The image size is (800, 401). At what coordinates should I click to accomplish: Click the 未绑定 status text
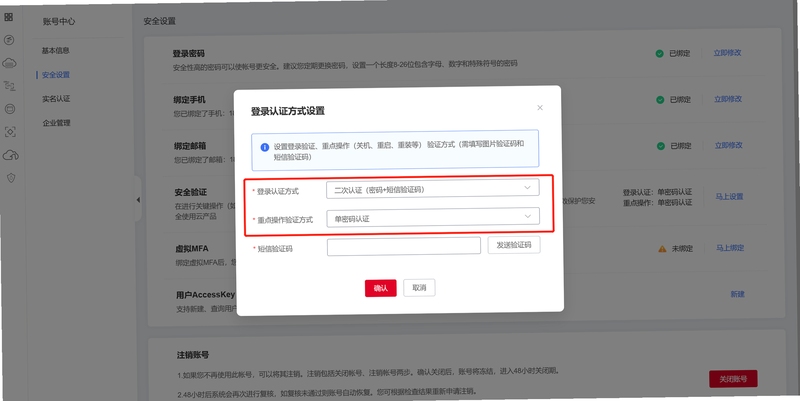(x=682, y=248)
